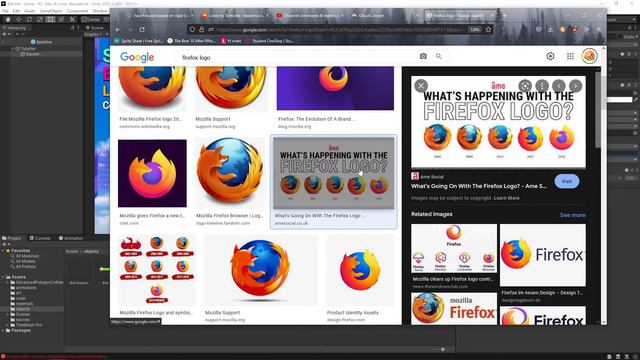The height and width of the screenshot is (360, 640).
Task: Open the Unity GameObject menu
Action: pyautogui.click(x=51, y=11)
